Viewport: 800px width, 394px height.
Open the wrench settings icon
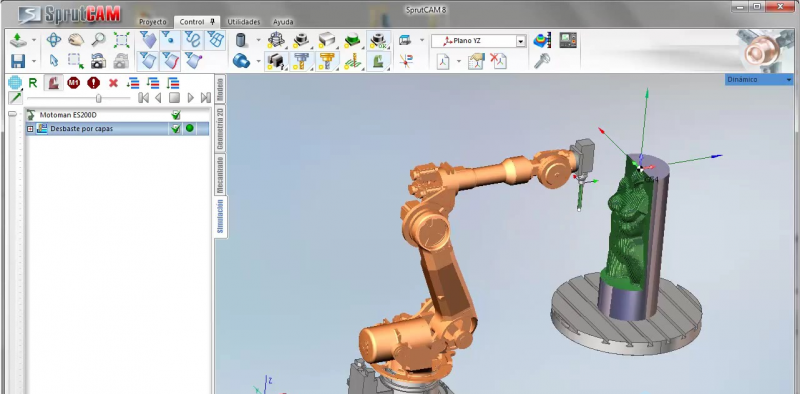(x=541, y=61)
